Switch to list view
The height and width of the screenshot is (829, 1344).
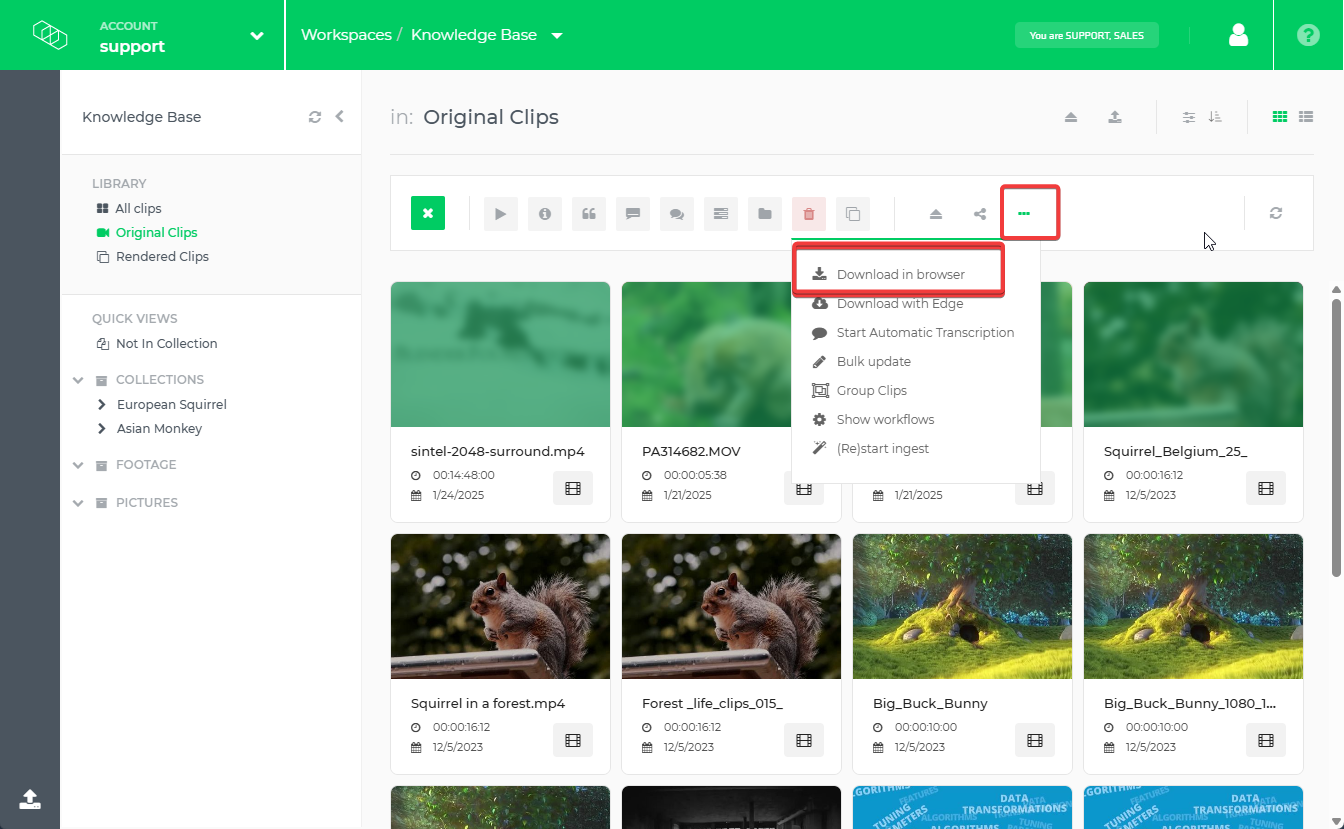(1306, 117)
